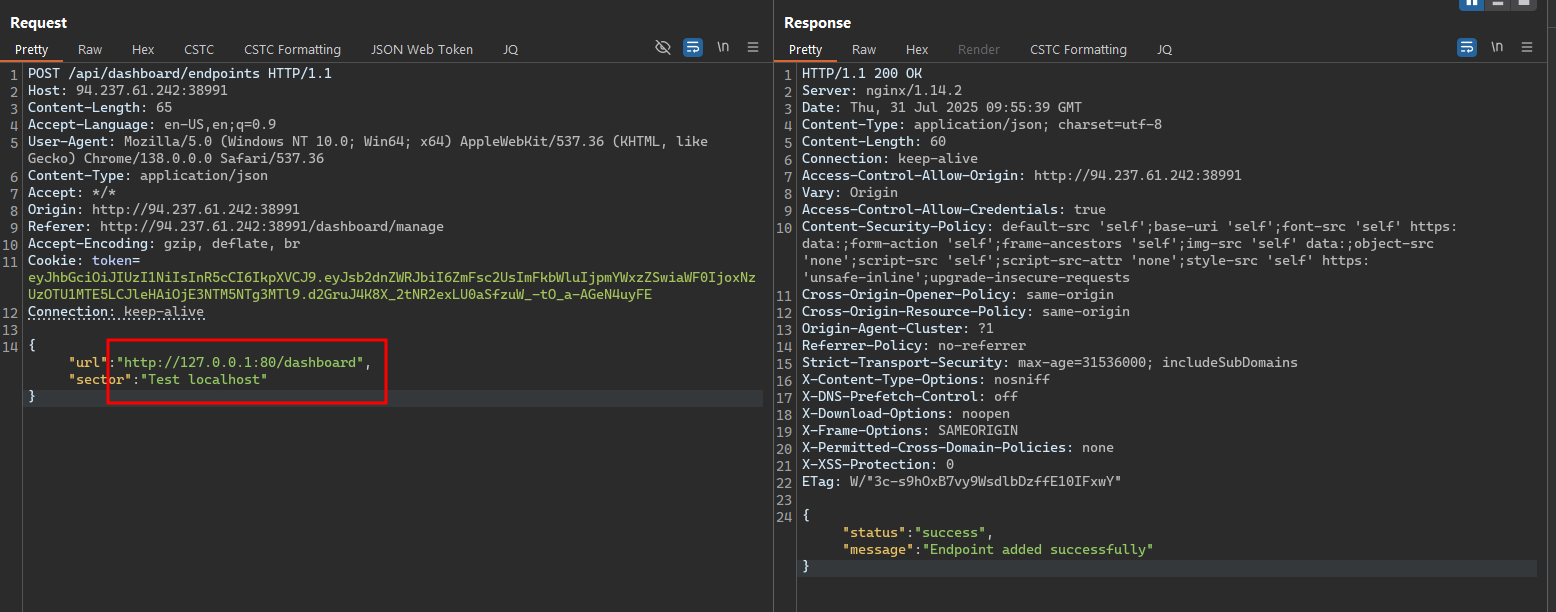Click the Response Render tab
This screenshot has width=1556, height=612.
point(979,49)
